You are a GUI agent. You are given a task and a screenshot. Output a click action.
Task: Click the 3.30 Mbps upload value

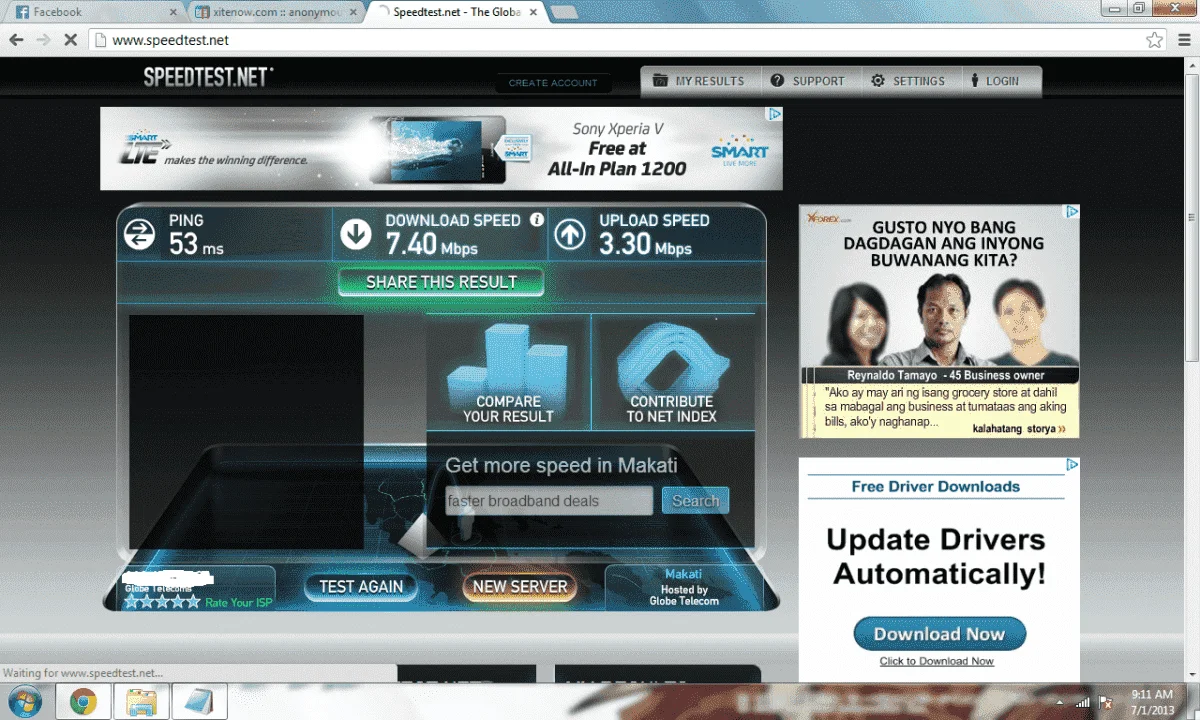[645, 243]
